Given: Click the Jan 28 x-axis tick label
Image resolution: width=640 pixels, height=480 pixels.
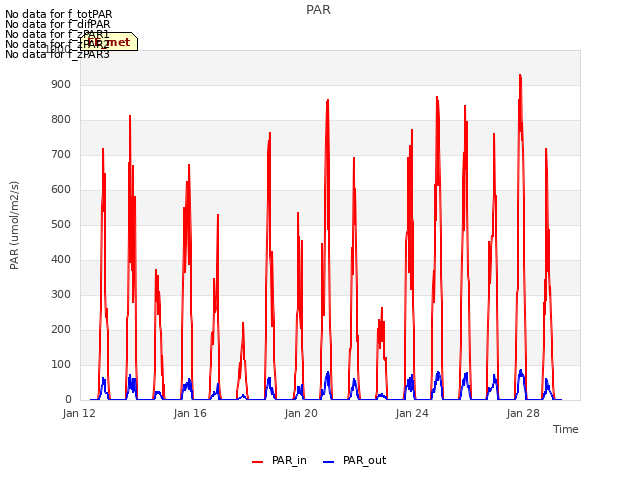Looking at the screenshot, I should (523, 413).
